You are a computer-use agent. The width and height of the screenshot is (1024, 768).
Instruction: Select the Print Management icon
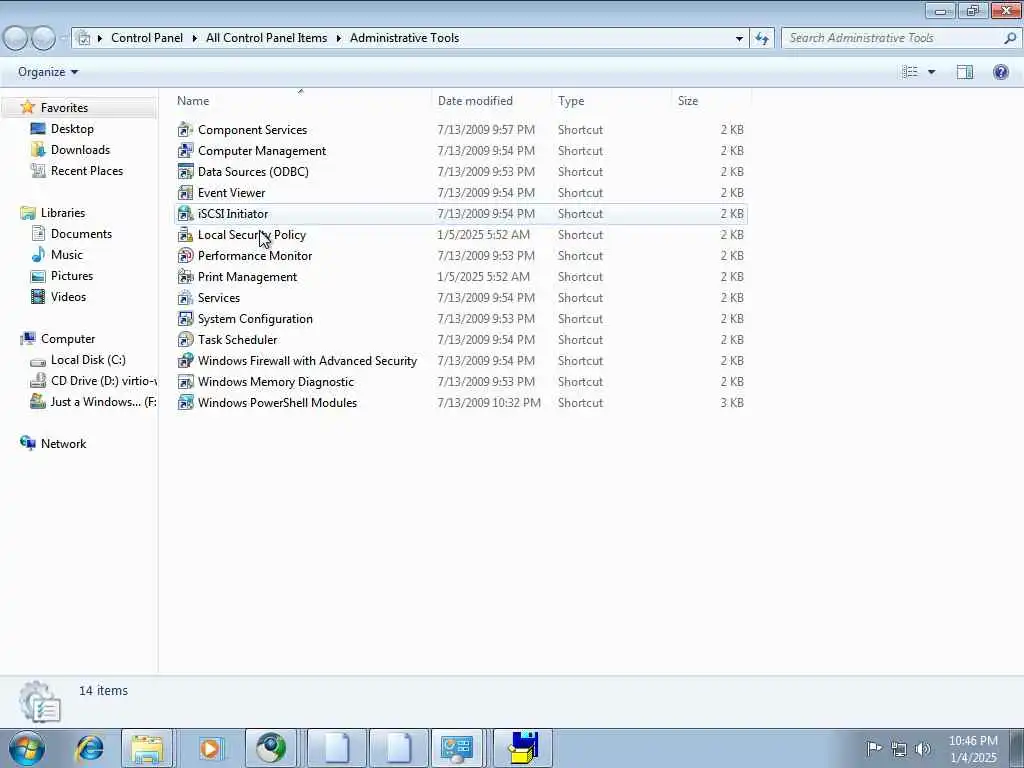[185, 276]
